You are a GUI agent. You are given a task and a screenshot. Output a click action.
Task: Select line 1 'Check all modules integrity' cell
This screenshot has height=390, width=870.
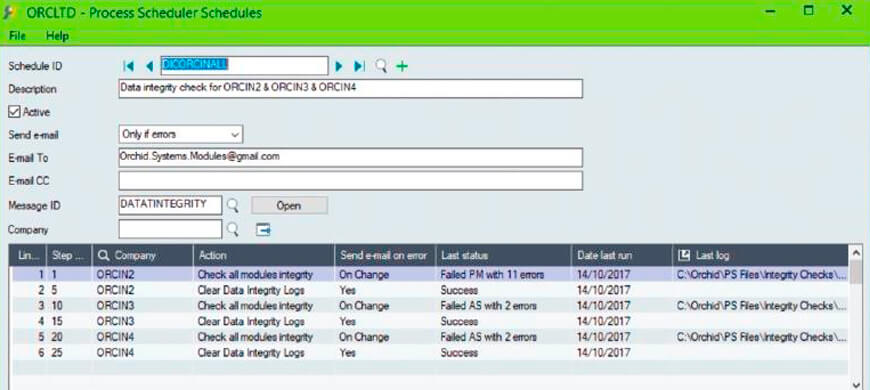pyautogui.click(x=264, y=275)
